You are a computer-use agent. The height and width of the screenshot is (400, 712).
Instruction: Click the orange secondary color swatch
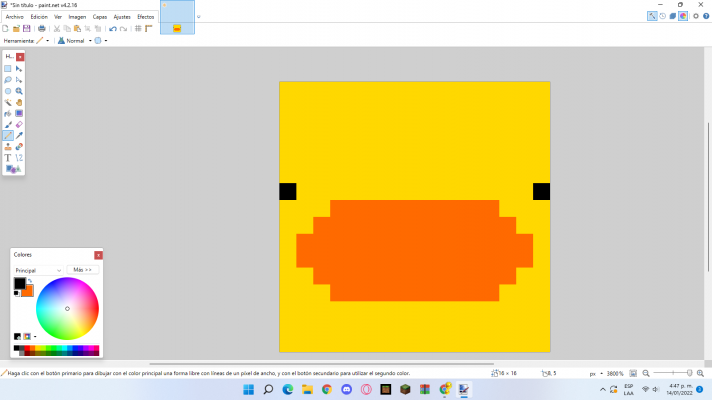click(29, 292)
